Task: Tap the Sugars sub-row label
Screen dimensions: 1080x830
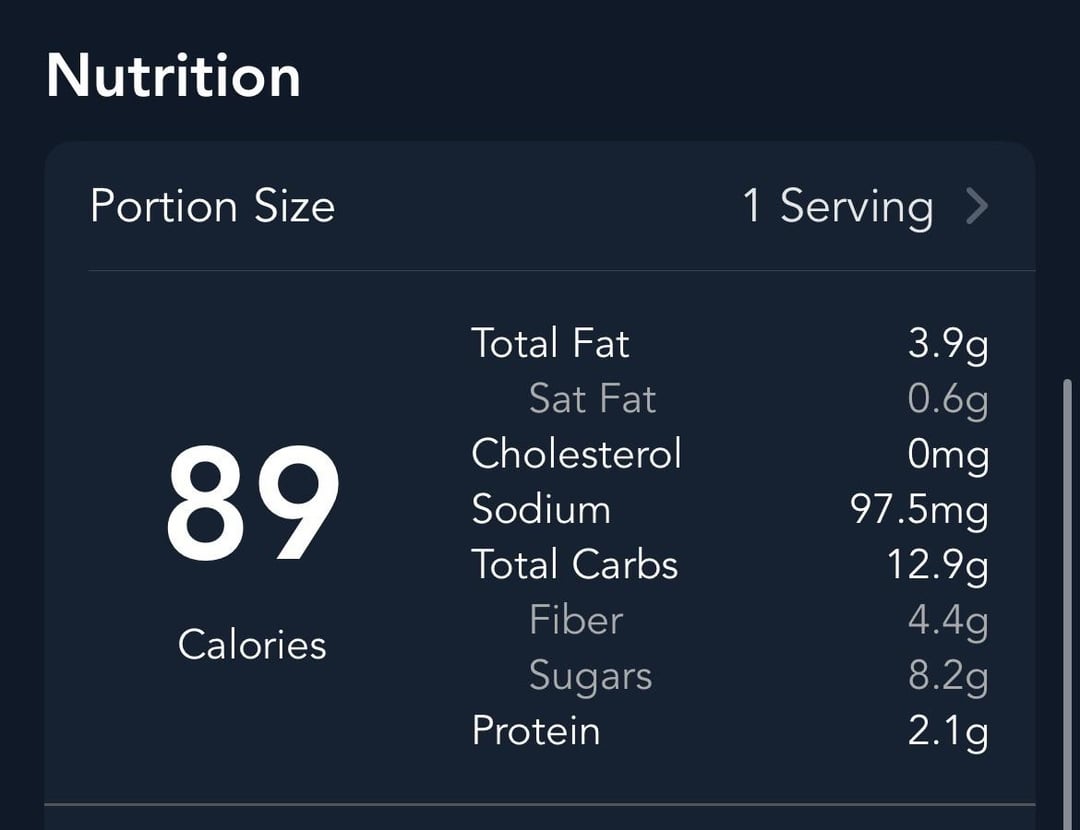Action: pyautogui.click(x=590, y=676)
